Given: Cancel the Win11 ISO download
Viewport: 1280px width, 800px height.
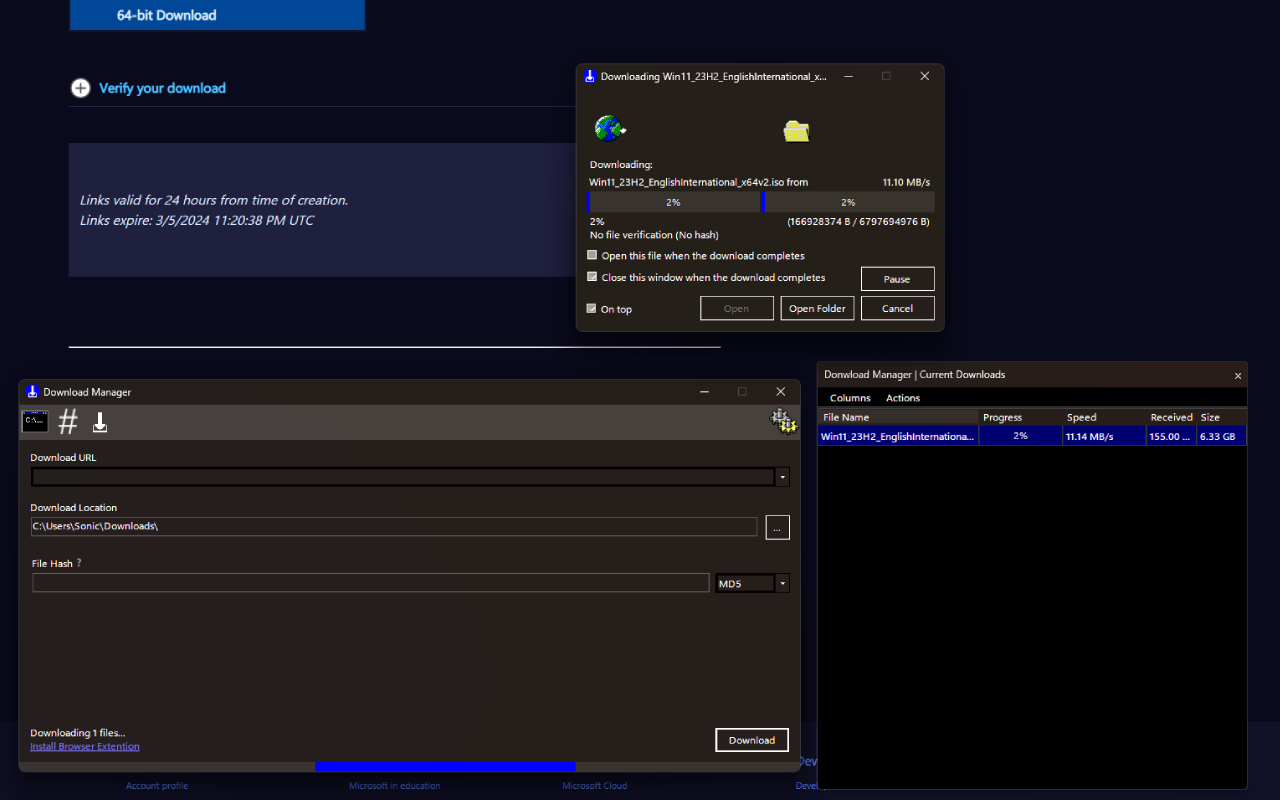Looking at the screenshot, I should [x=897, y=309].
